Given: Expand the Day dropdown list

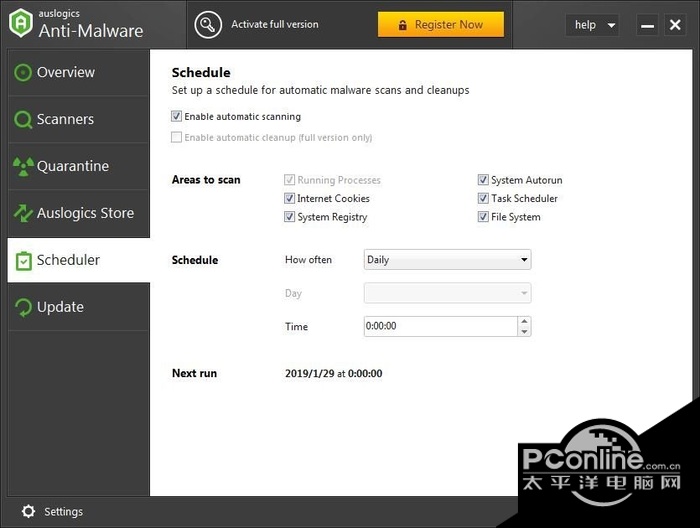Looking at the screenshot, I should tap(447, 293).
